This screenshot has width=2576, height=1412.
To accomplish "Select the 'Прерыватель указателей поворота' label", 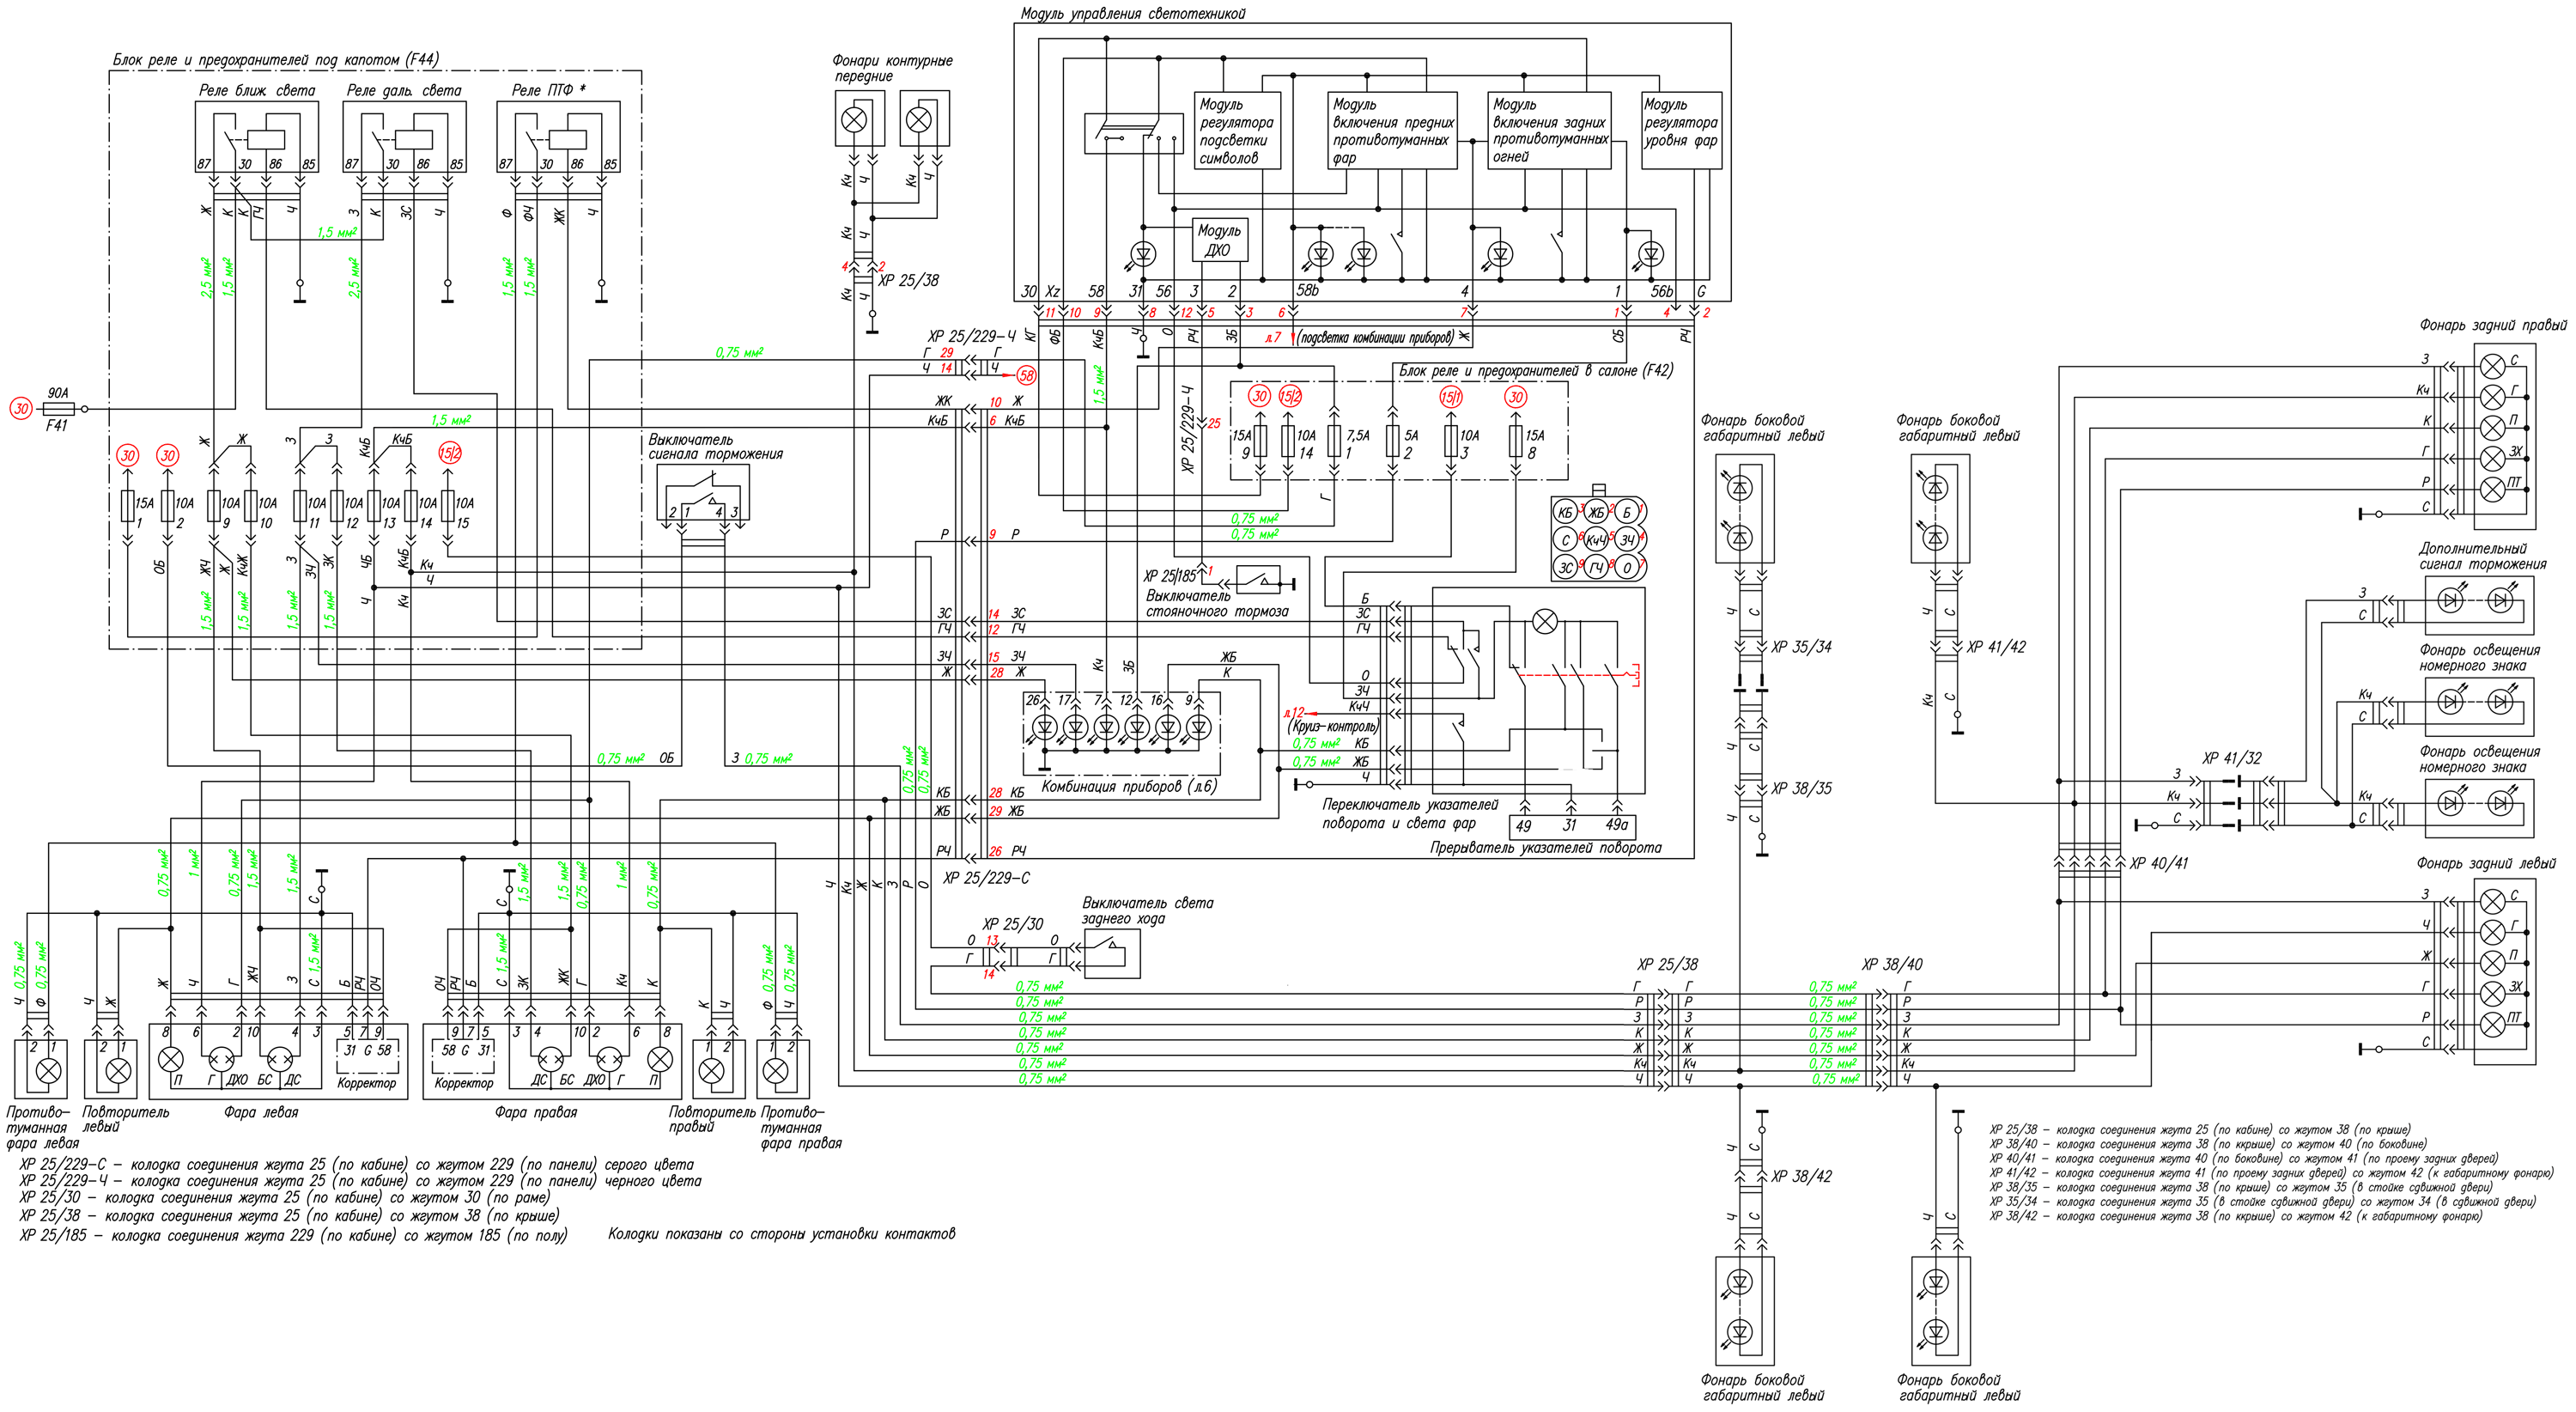I will click(x=1545, y=848).
